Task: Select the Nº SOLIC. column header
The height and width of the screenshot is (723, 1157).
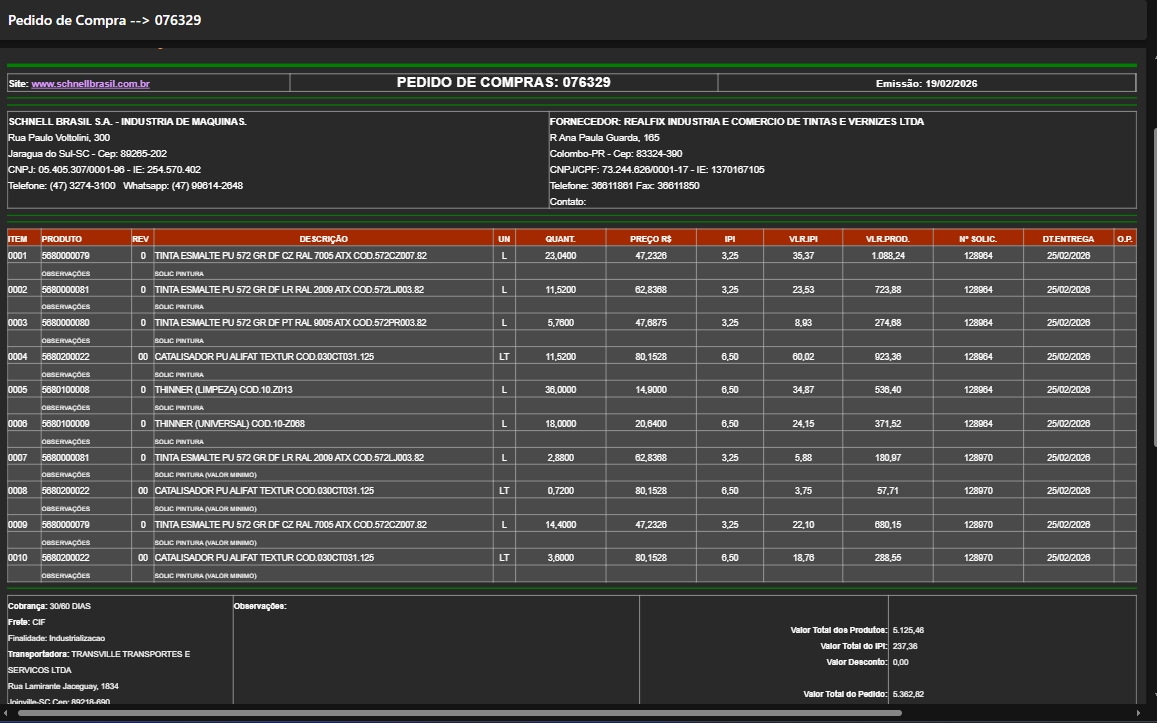Action: pos(978,239)
